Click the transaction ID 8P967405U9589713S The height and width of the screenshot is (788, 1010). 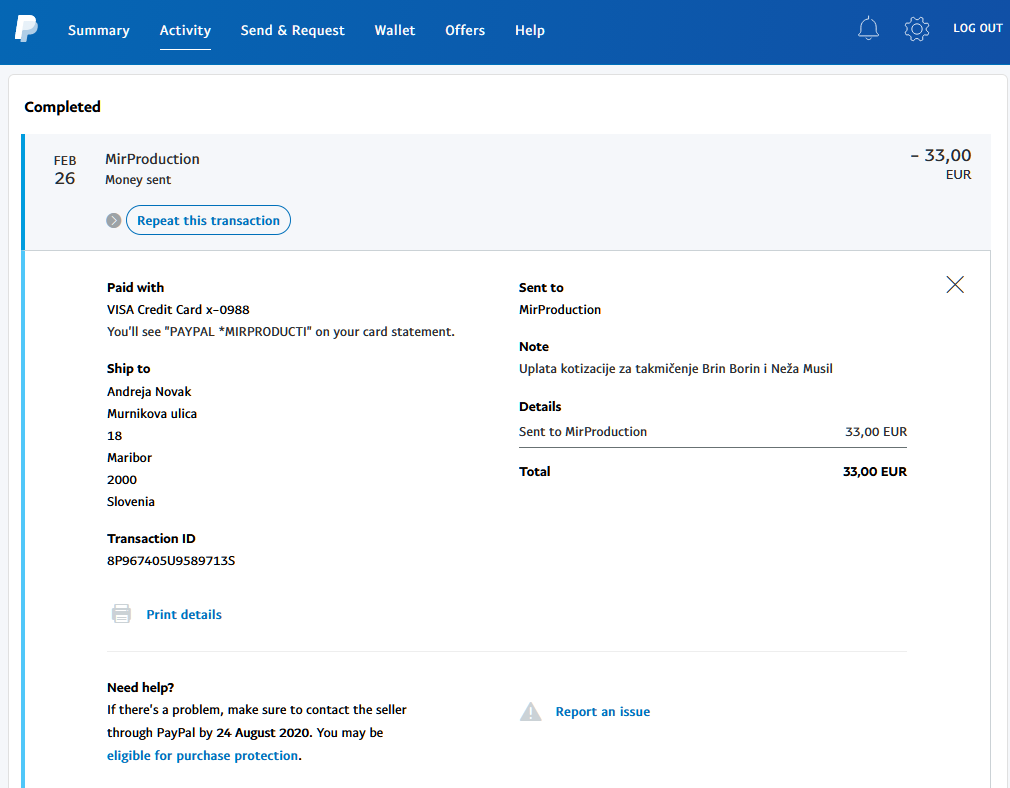pyautogui.click(x=171, y=561)
